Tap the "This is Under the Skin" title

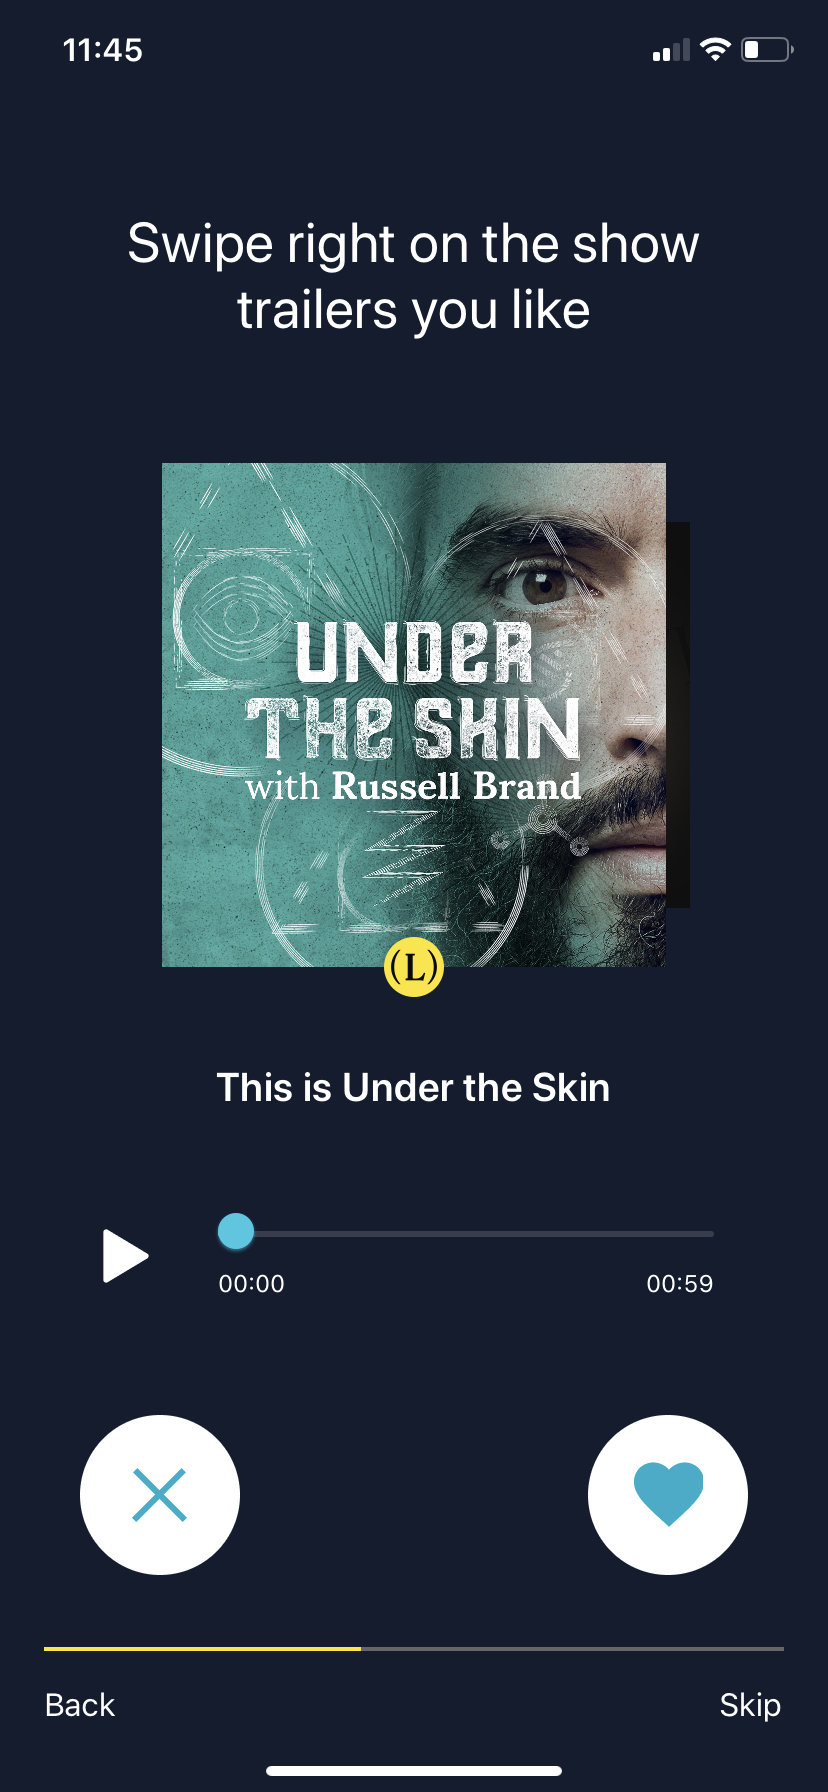[x=413, y=1088]
